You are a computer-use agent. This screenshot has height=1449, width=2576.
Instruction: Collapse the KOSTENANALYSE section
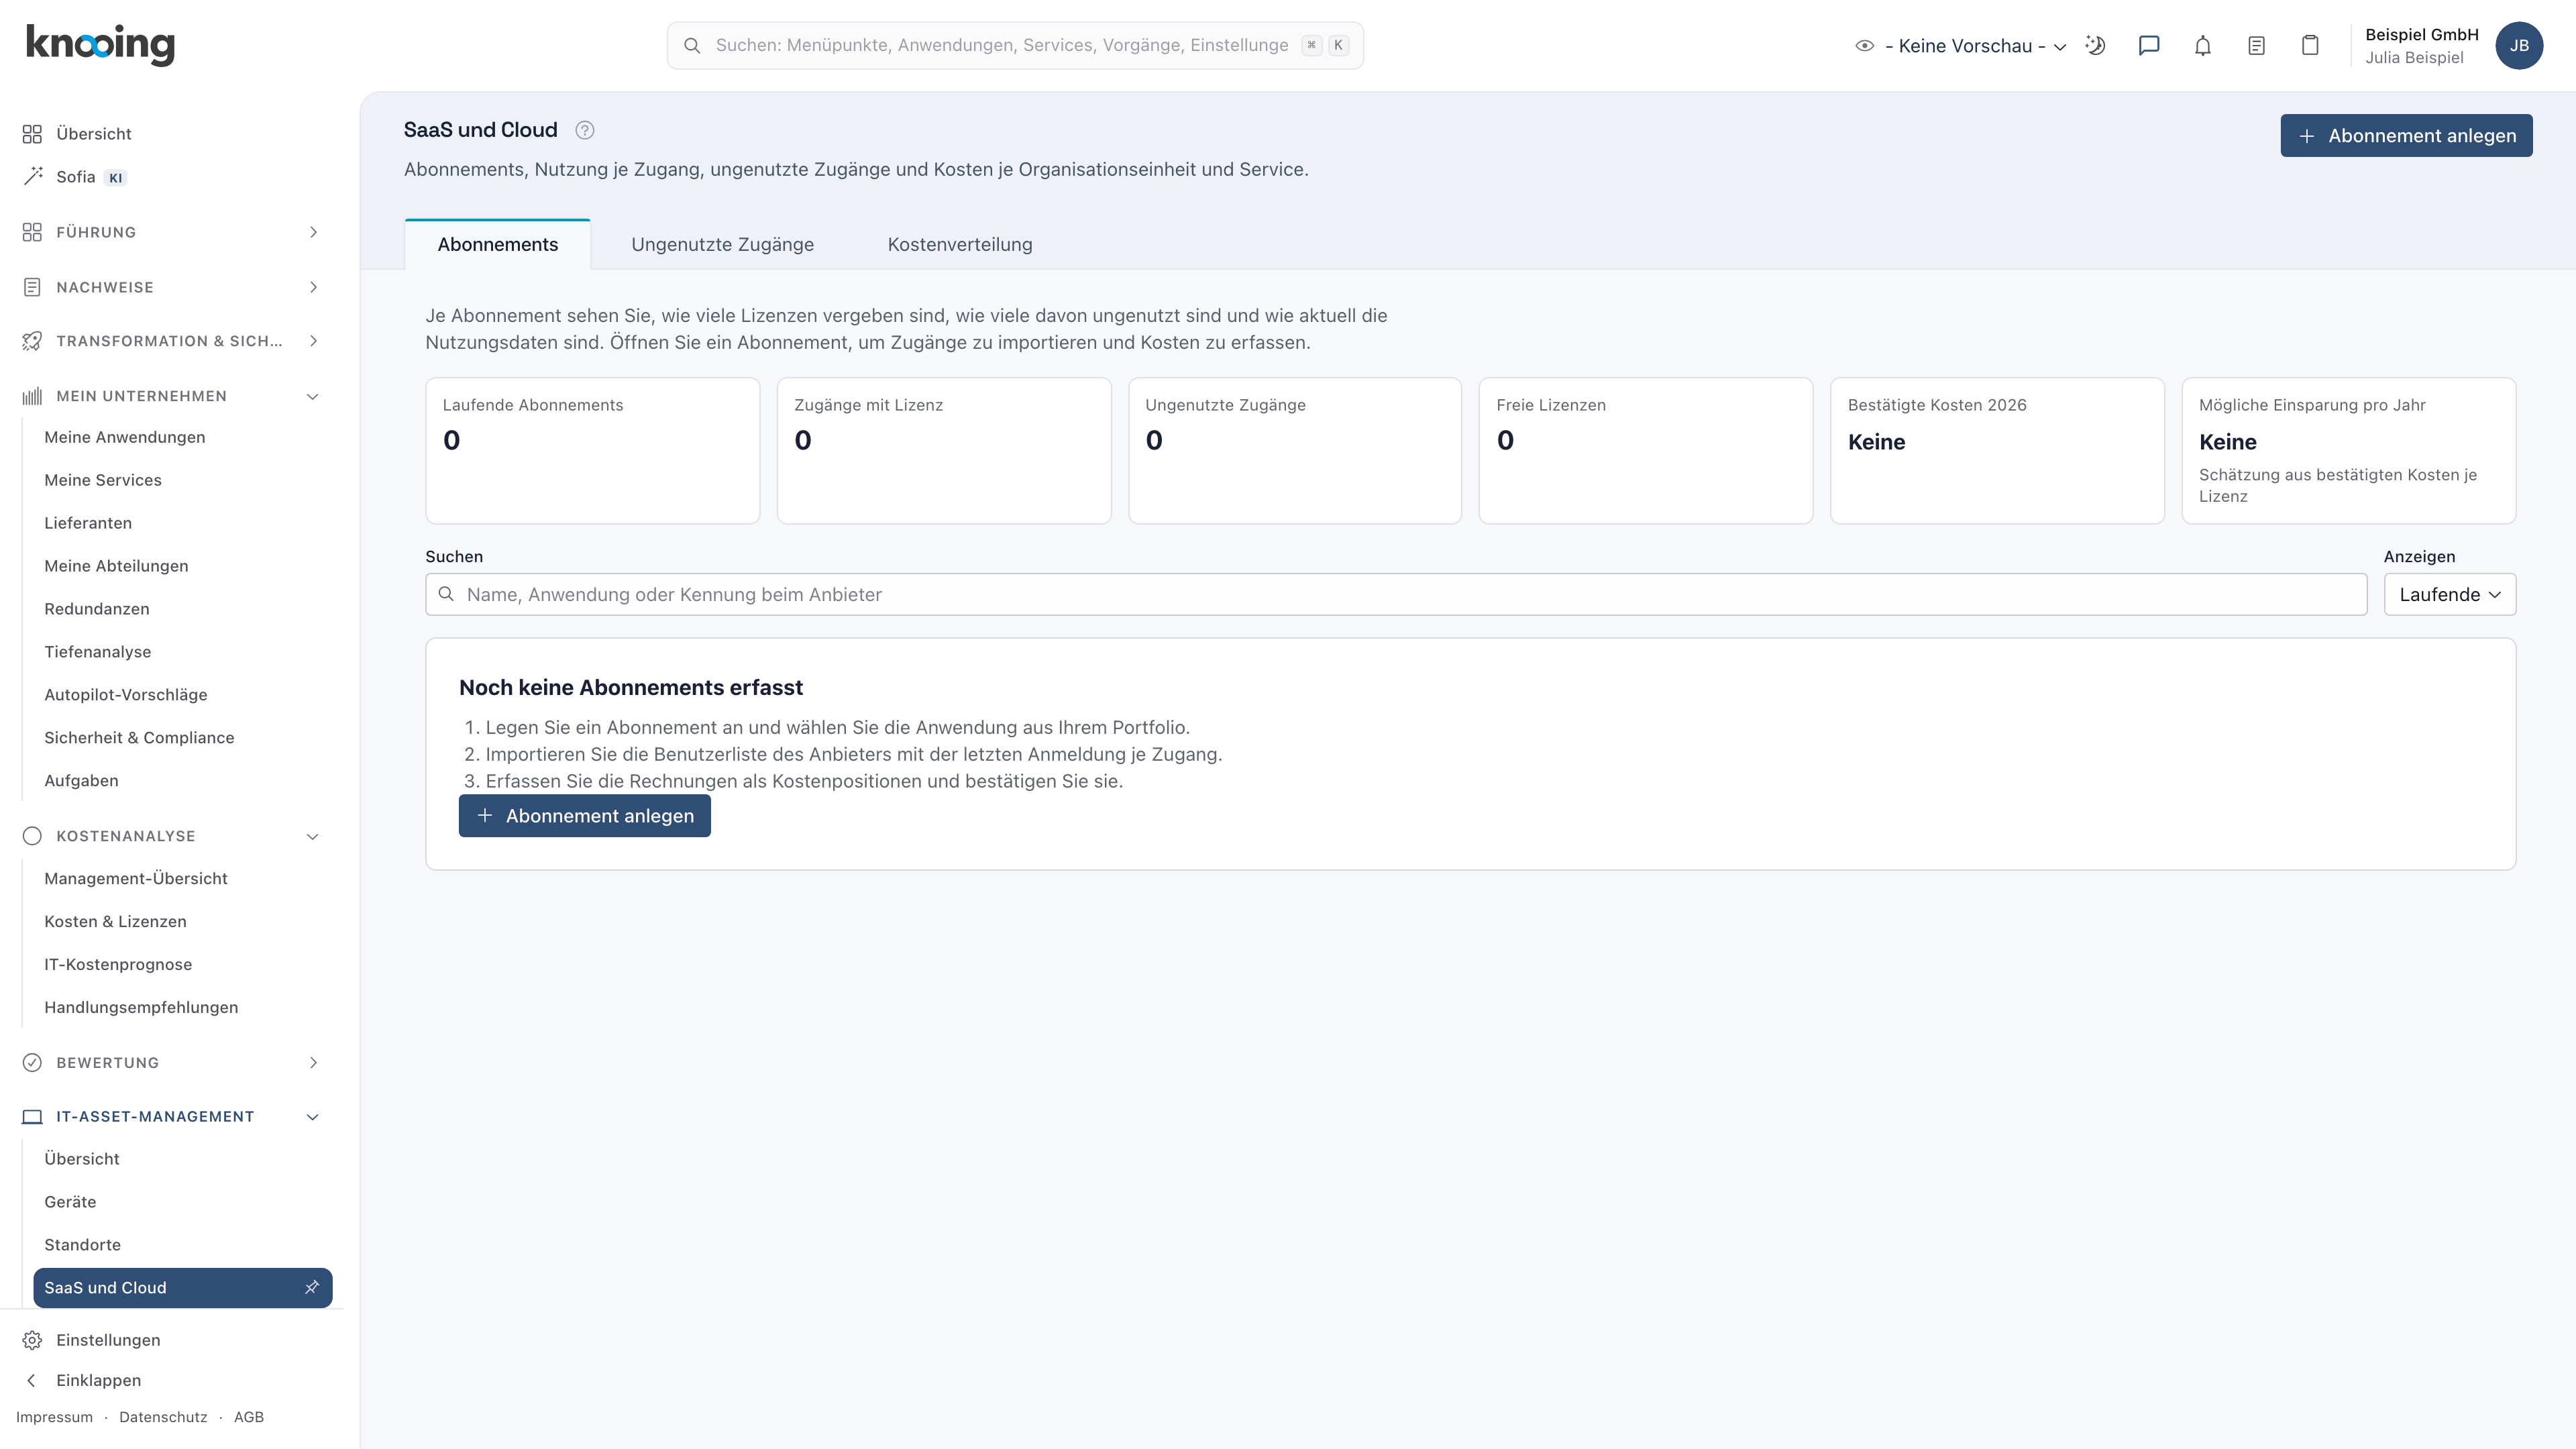[x=172, y=836]
